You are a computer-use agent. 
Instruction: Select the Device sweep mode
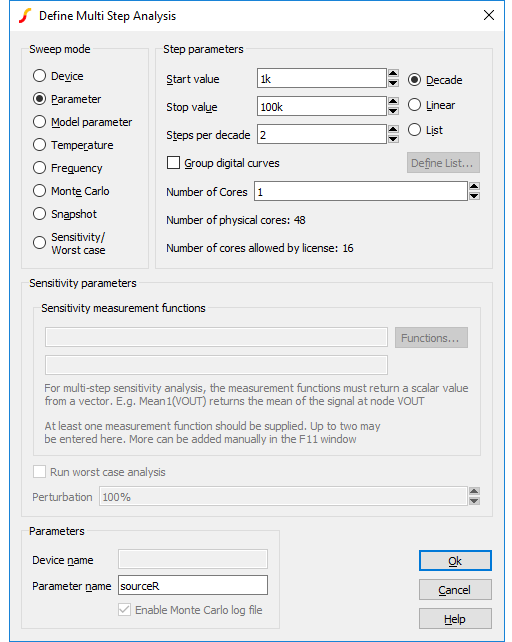click(x=39, y=76)
